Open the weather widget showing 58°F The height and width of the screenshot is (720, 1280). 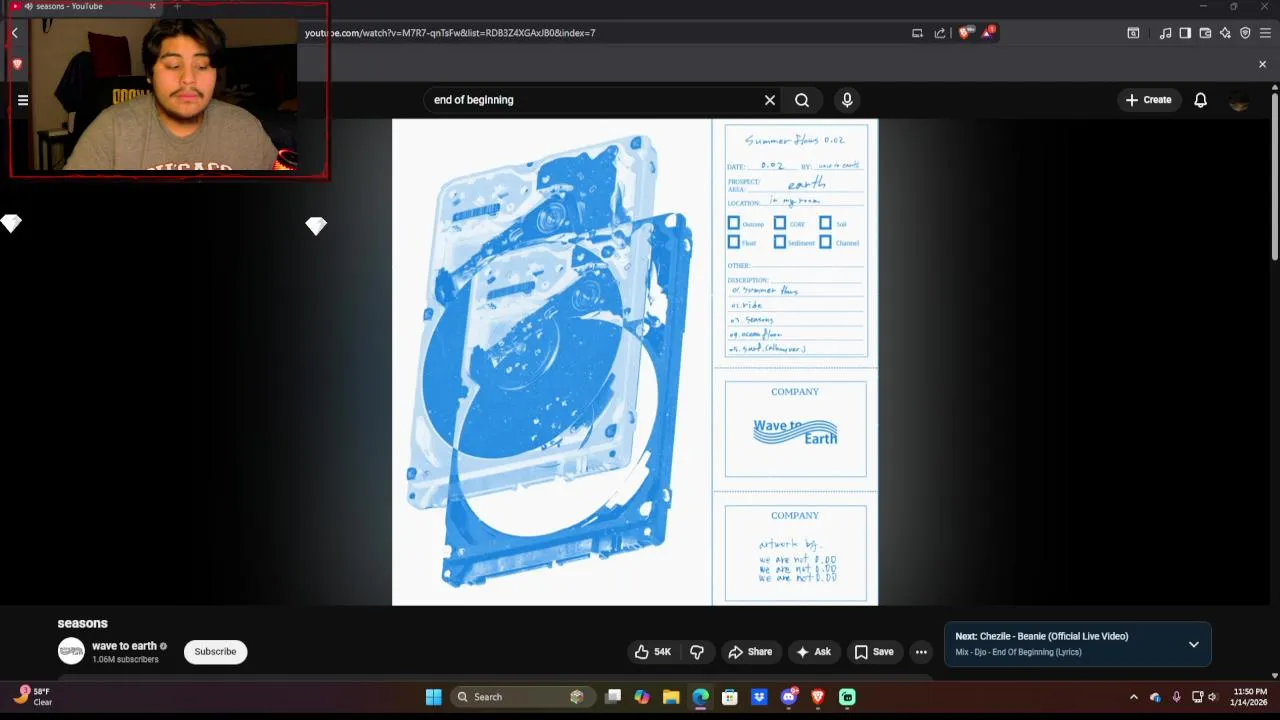click(34, 697)
